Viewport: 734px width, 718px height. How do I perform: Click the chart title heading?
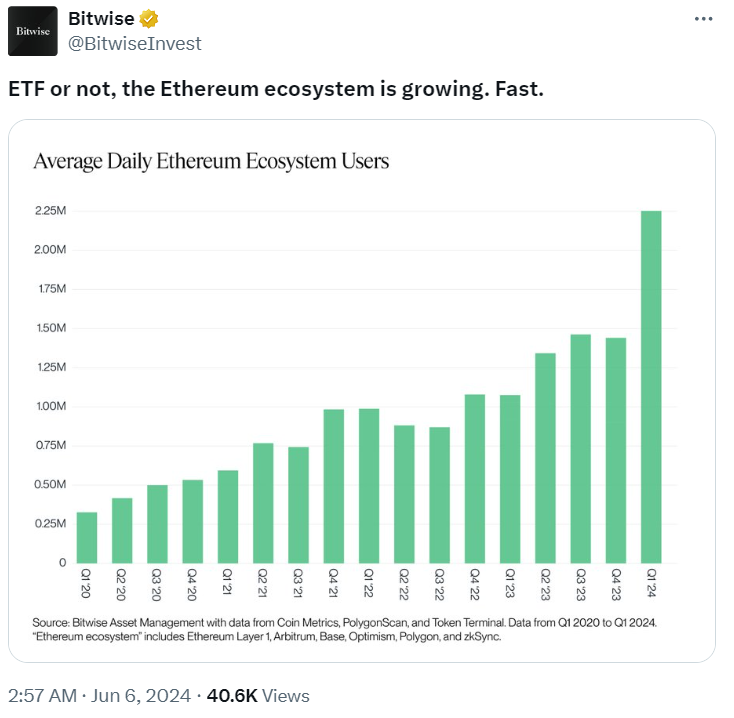pos(211,161)
